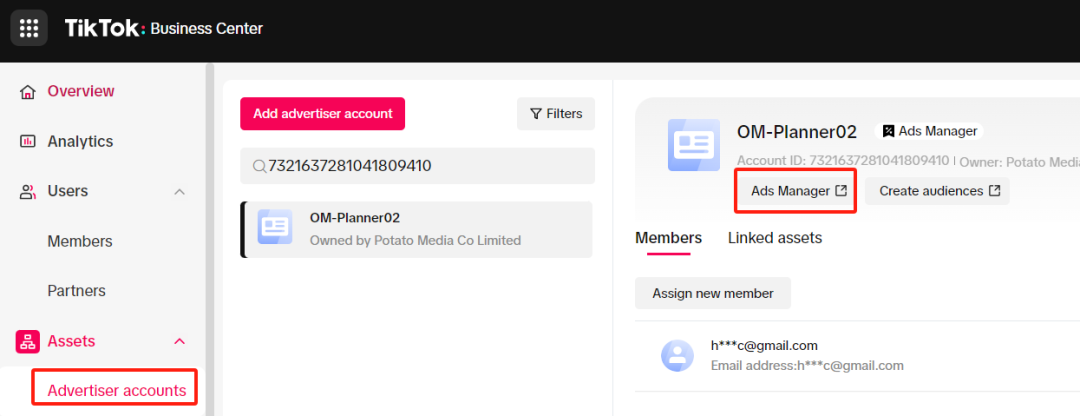Select the Overview home icon

pos(28,92)
